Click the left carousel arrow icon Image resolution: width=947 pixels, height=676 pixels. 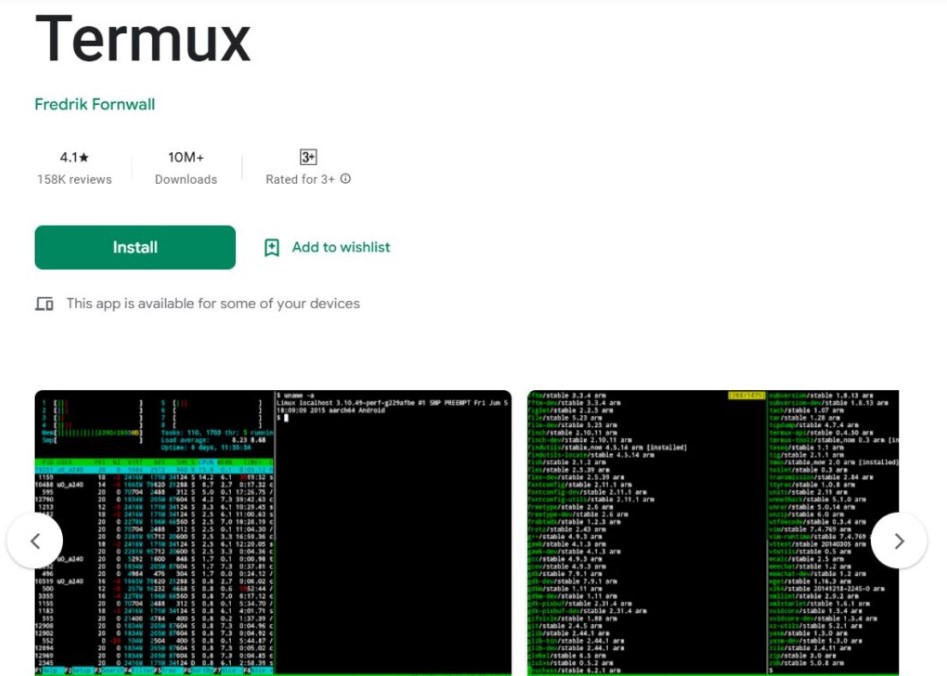tap(37, 540)
